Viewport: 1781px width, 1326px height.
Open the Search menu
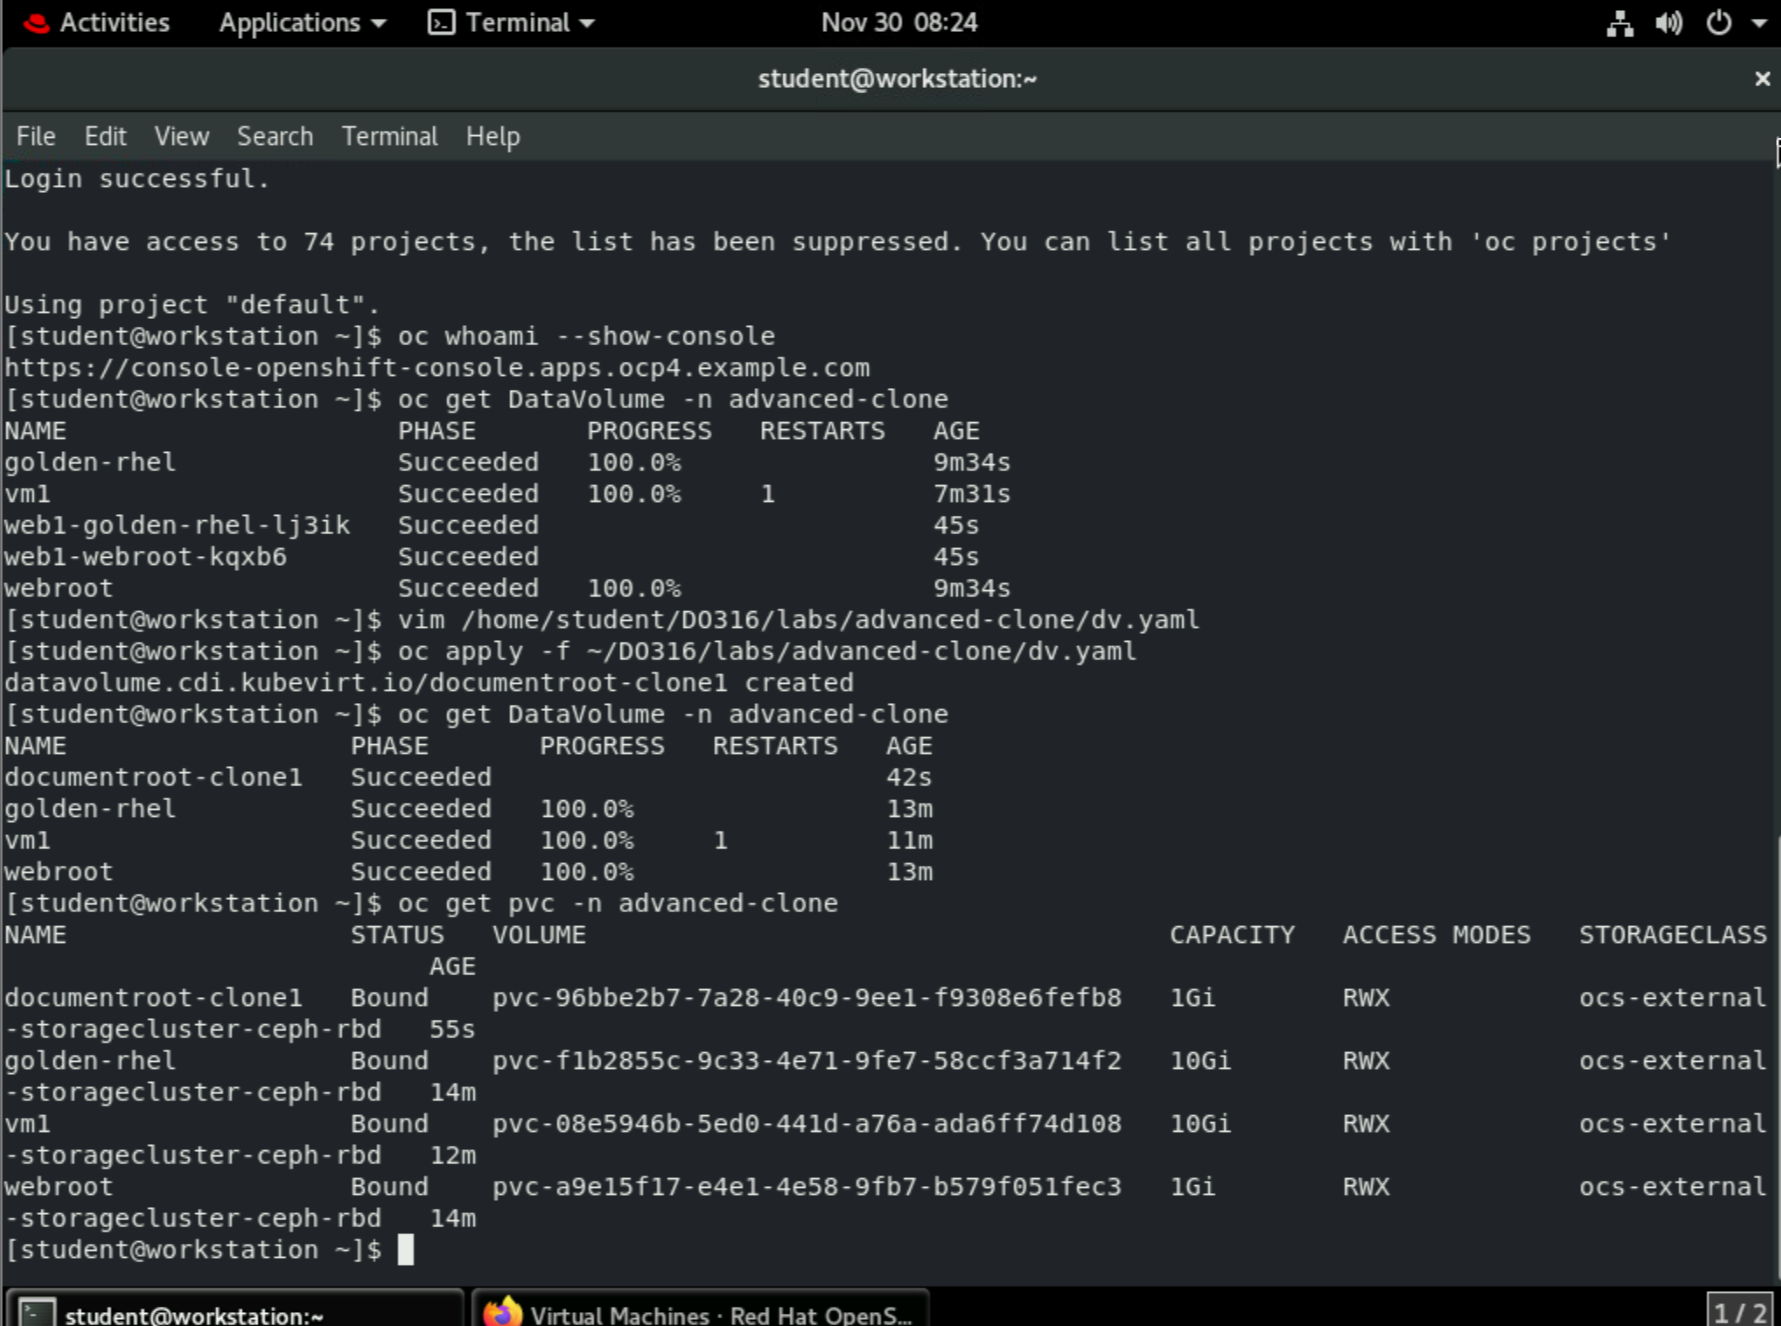click(274, 136)
